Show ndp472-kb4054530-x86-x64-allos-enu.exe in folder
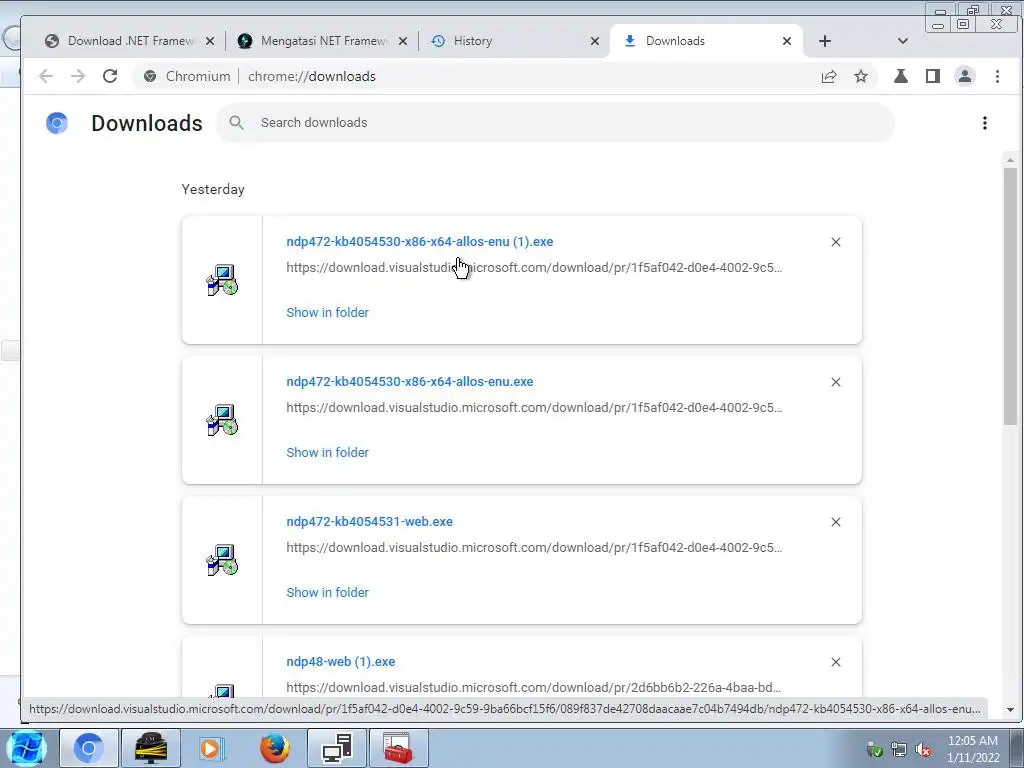Screen dimensions: 1024x768 point(327,453)
